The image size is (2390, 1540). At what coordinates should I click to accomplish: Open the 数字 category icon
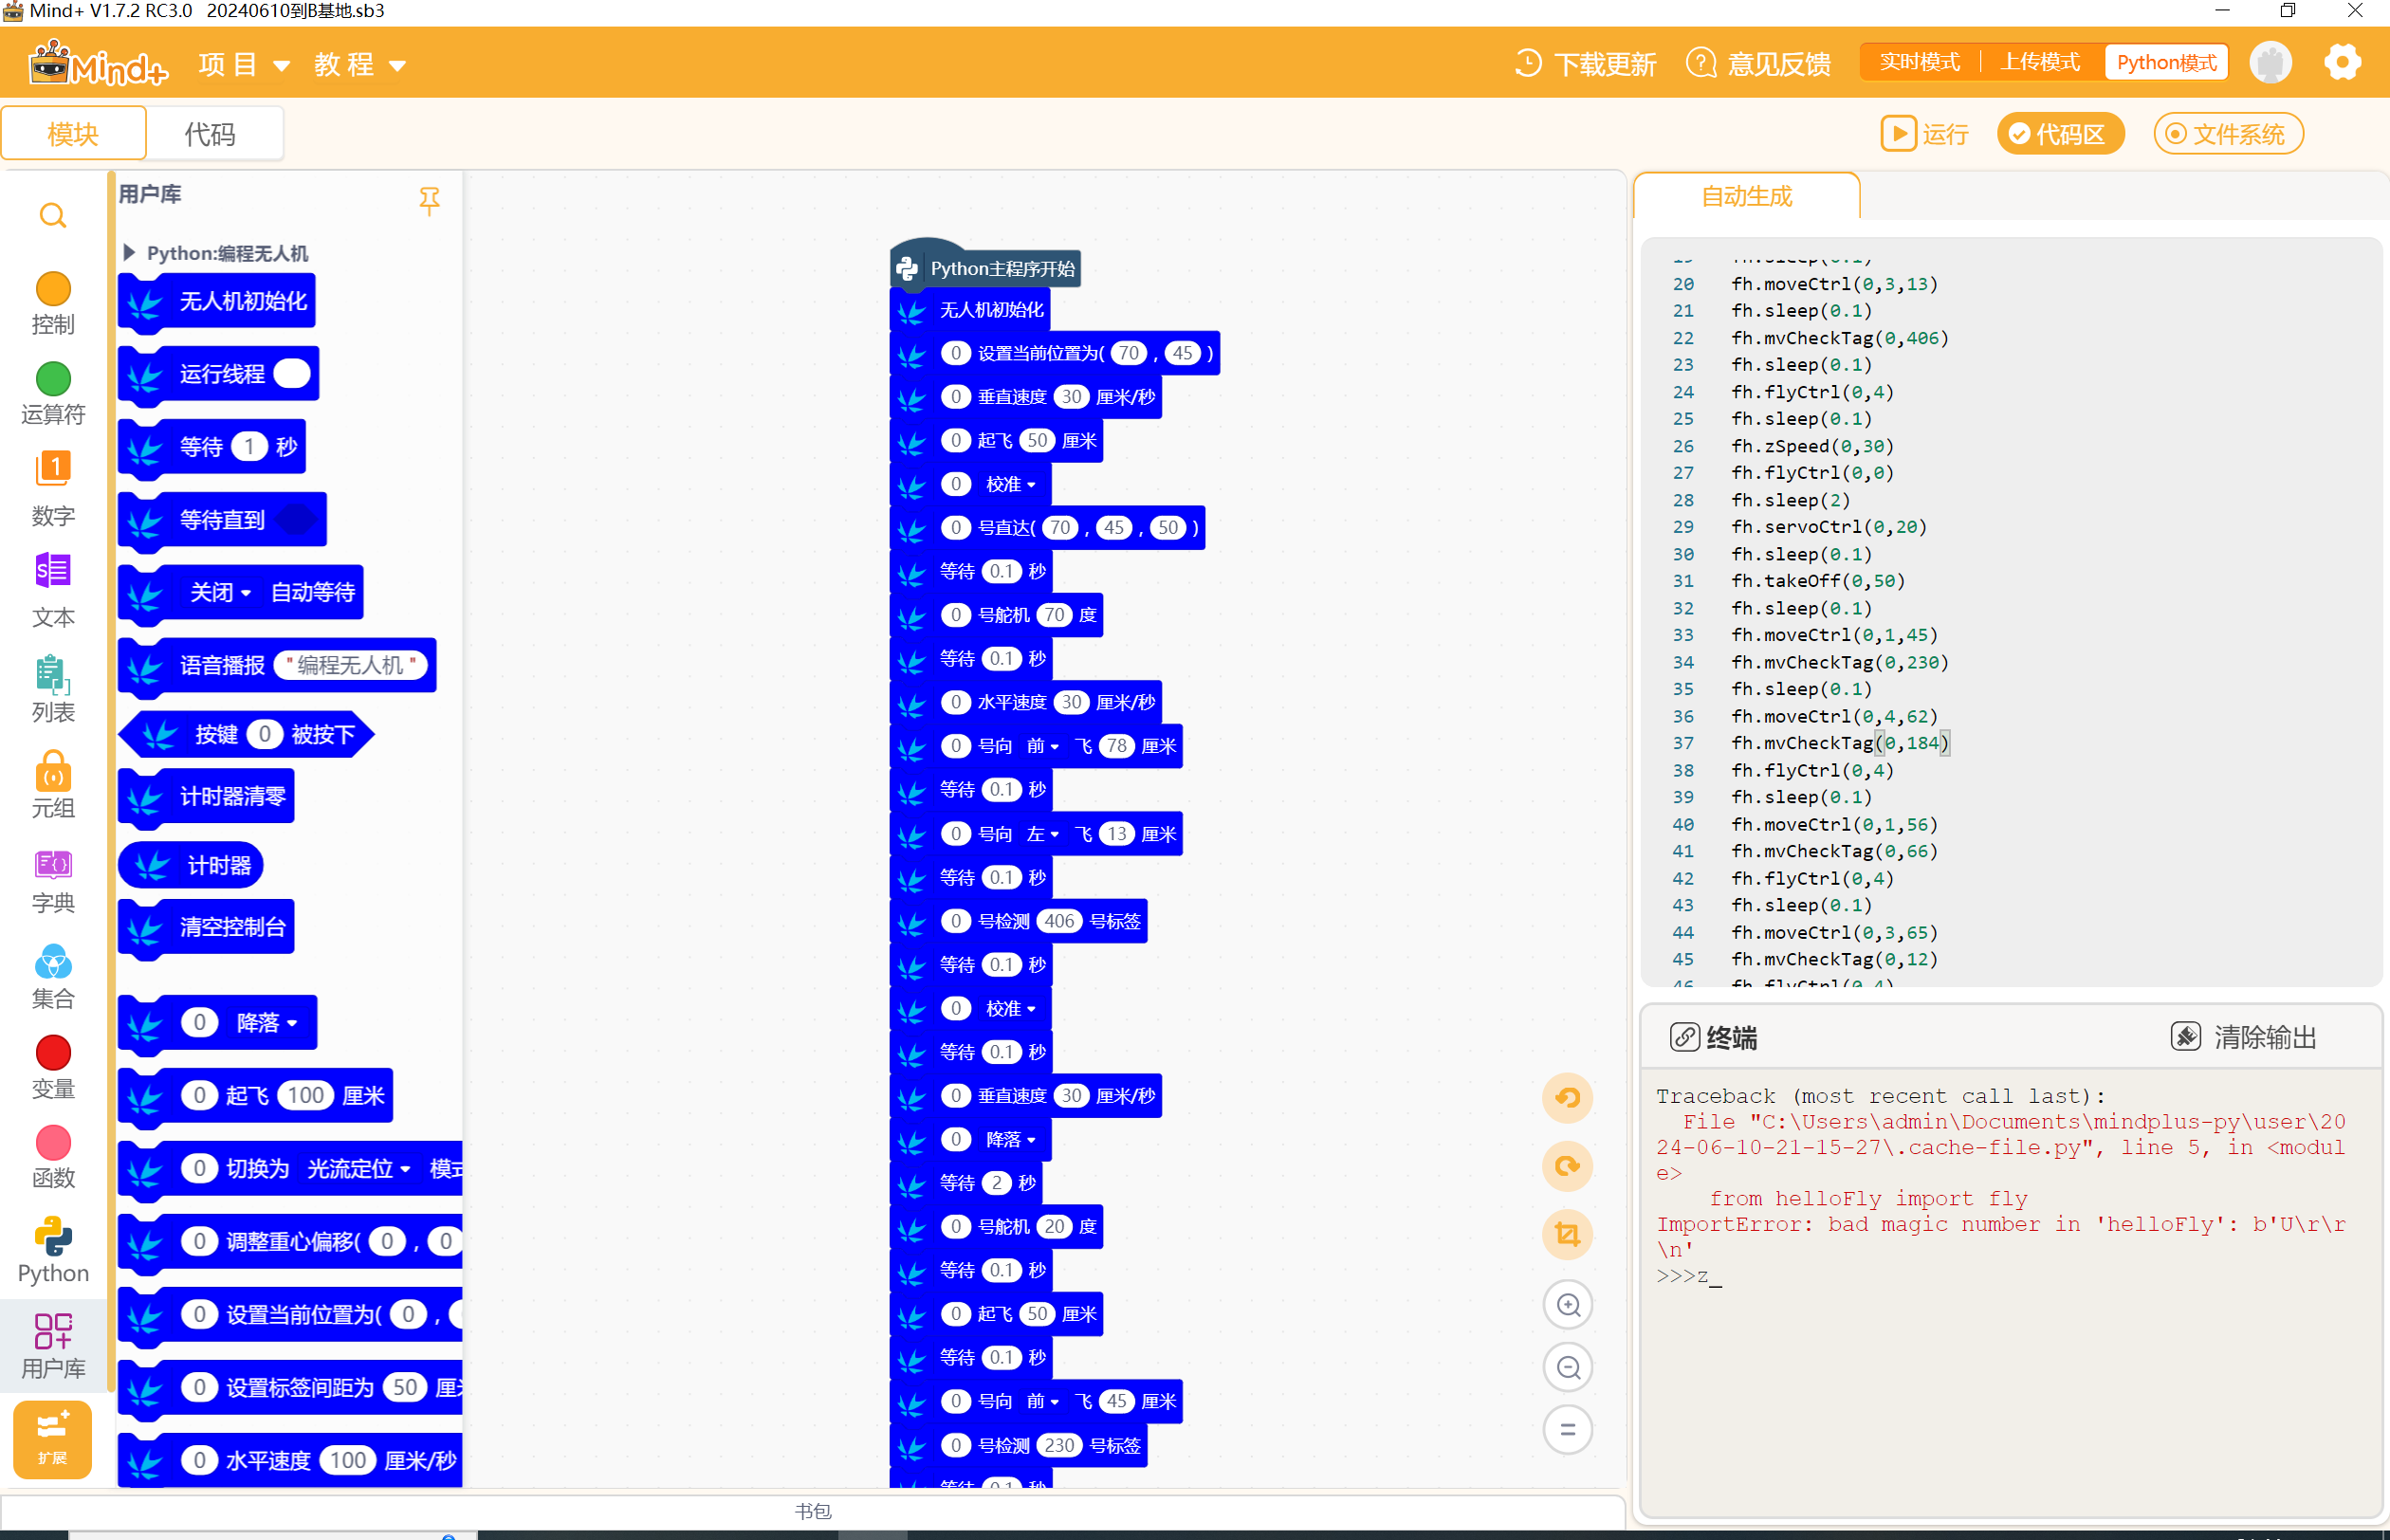coord(53,468)
